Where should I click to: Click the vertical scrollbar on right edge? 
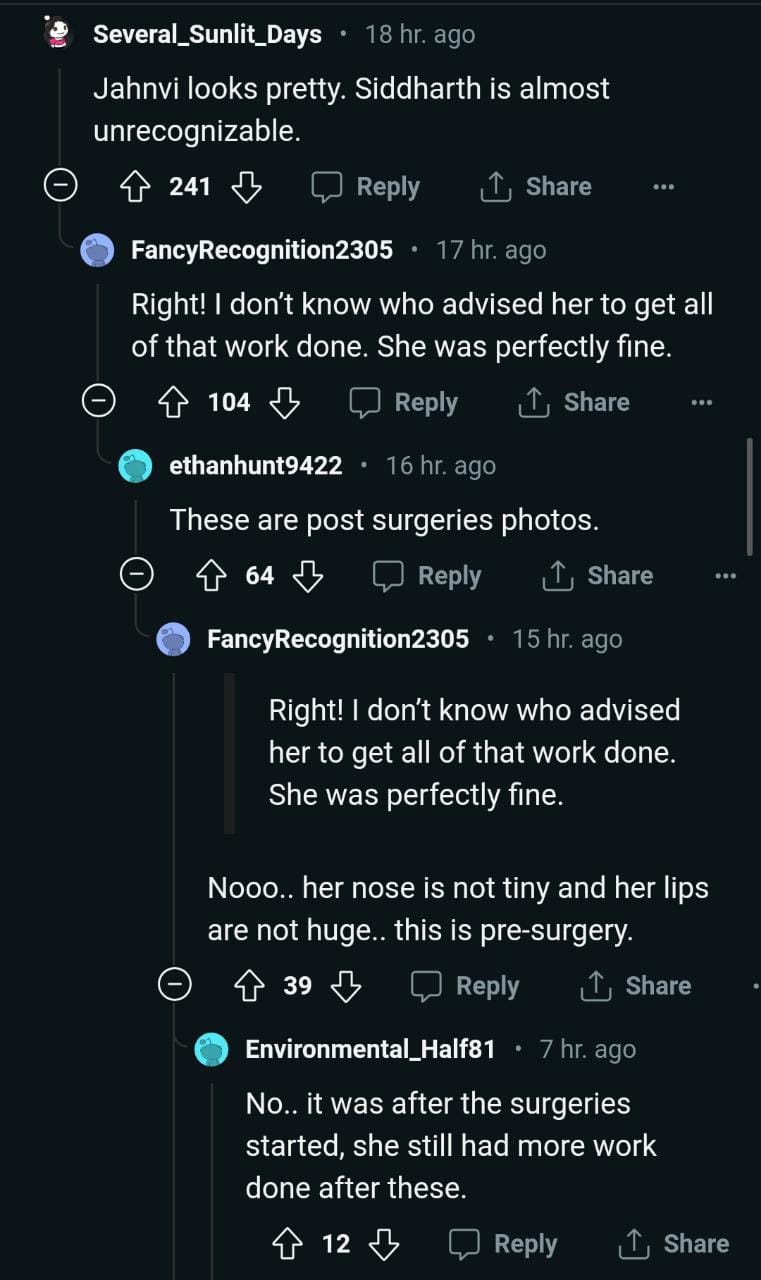[x=750, y=496]
